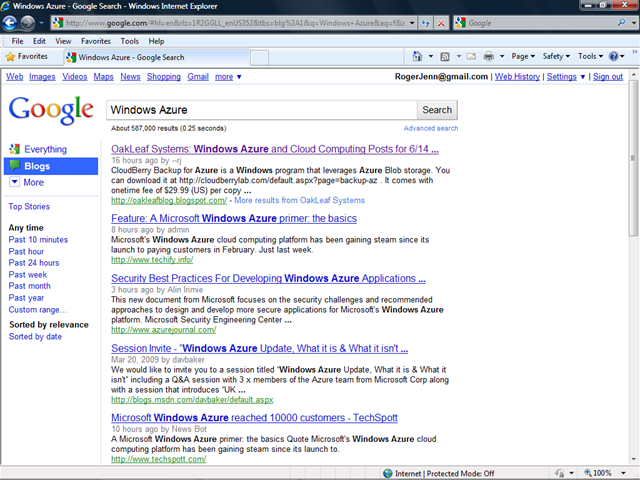Click the RSS Feeds icon
This screenshot has height=480, width=640.
(x=445, y=56)
